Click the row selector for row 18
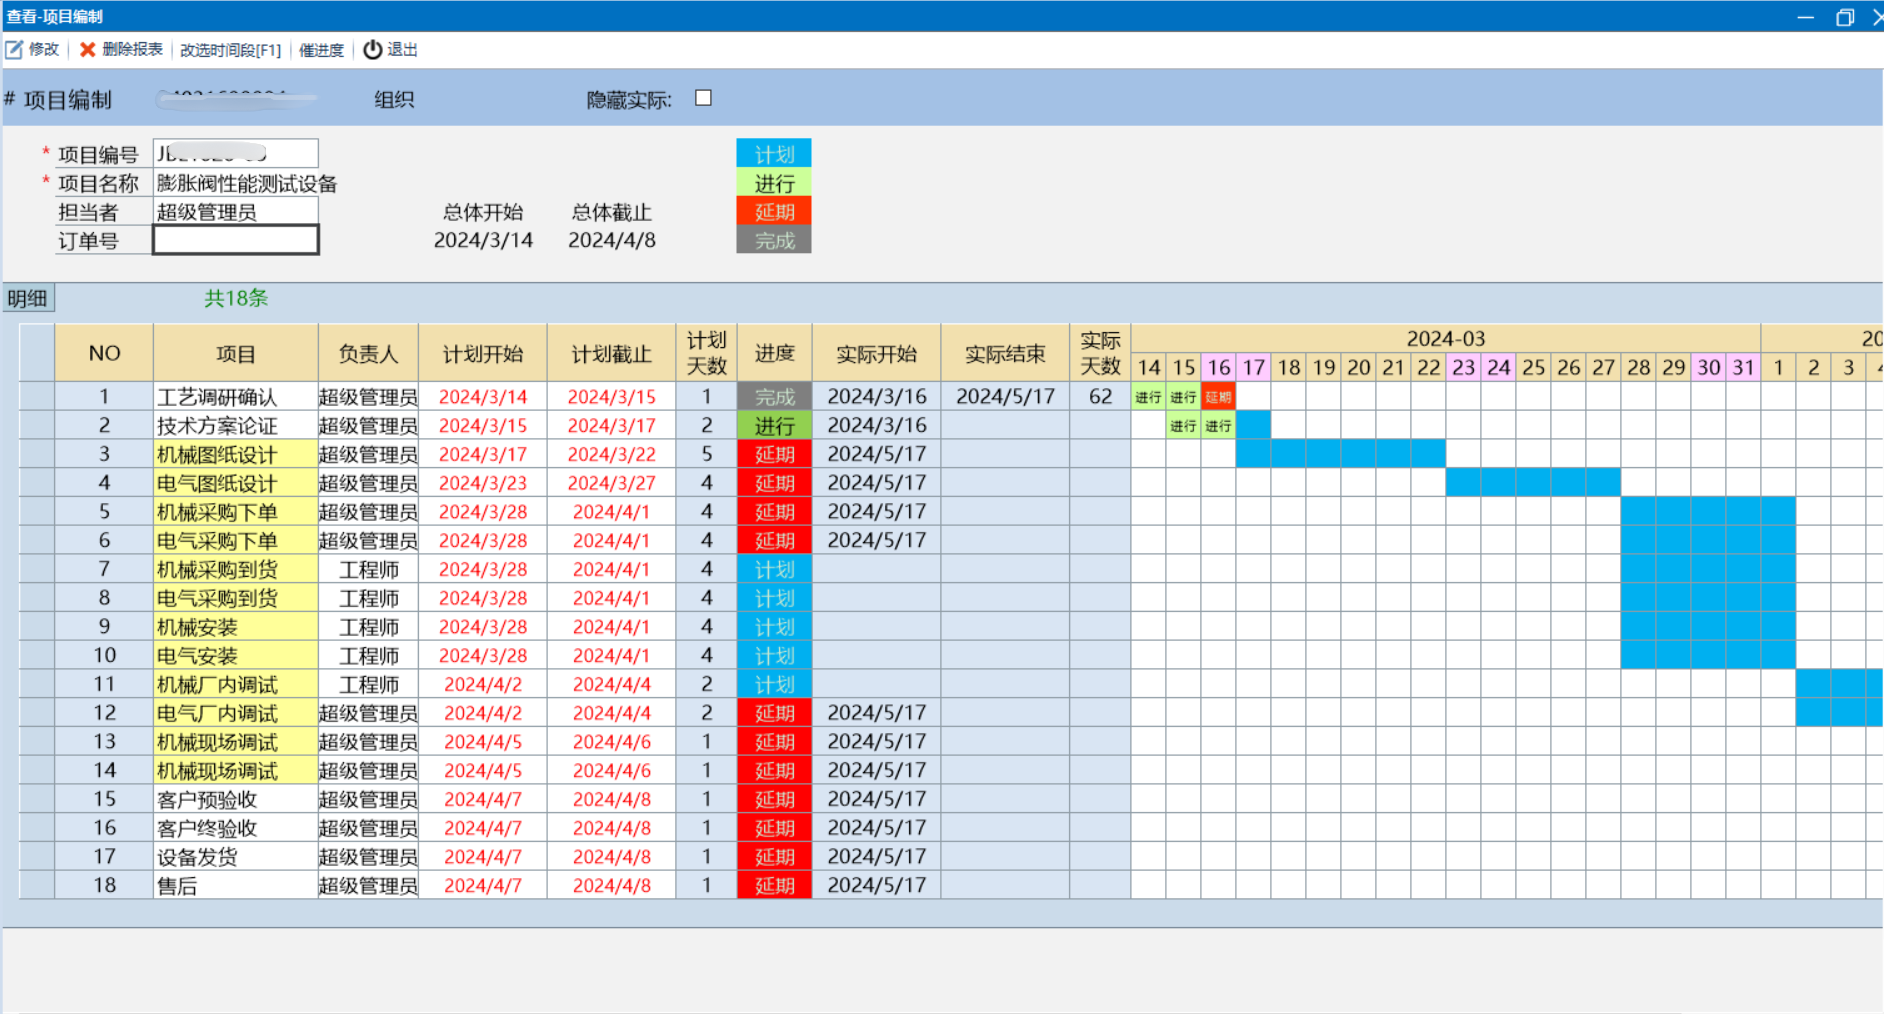 pos(37,885)
